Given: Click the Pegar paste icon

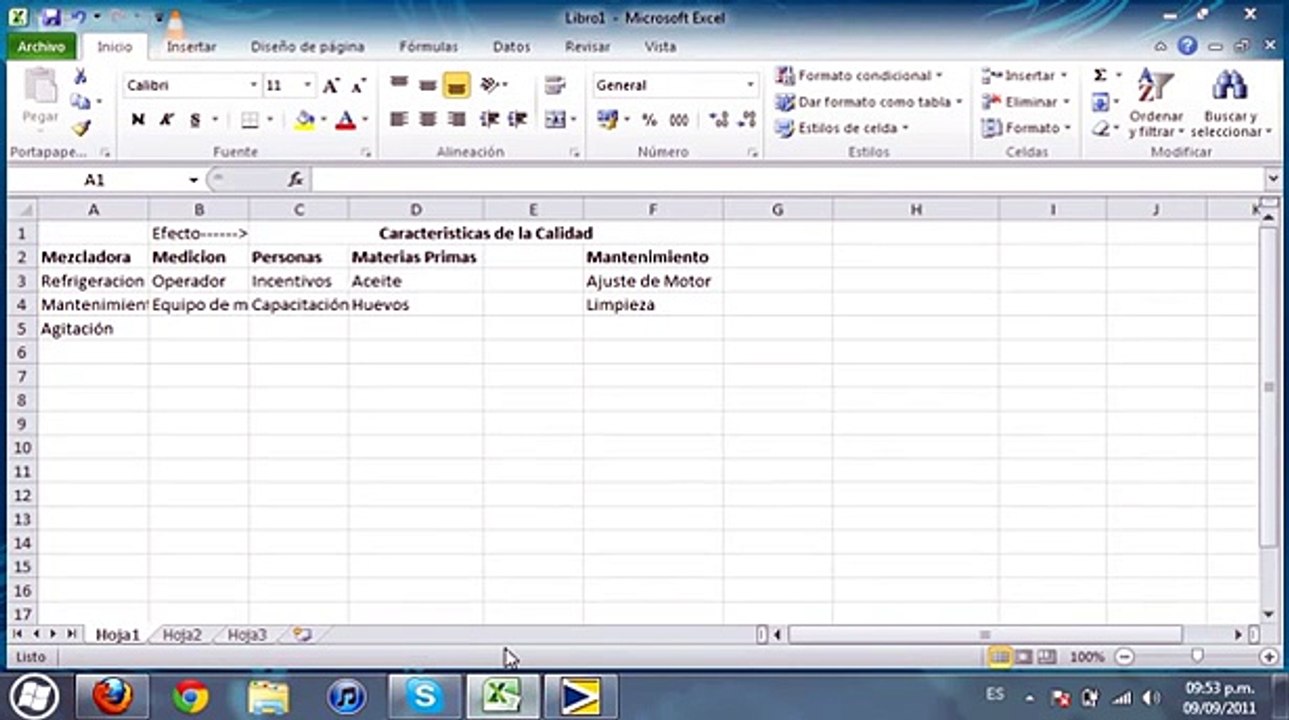Looking at the screenshot, I should (x=41, y=85).
